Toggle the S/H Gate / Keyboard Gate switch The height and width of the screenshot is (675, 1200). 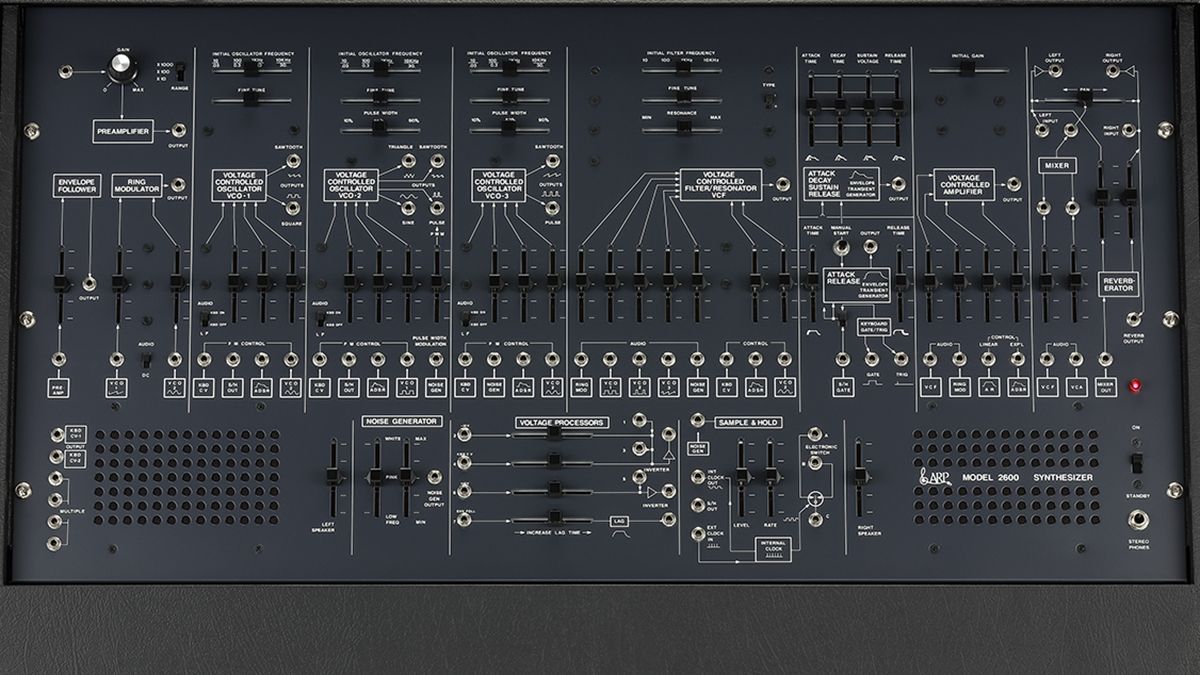tap(842, 319)
